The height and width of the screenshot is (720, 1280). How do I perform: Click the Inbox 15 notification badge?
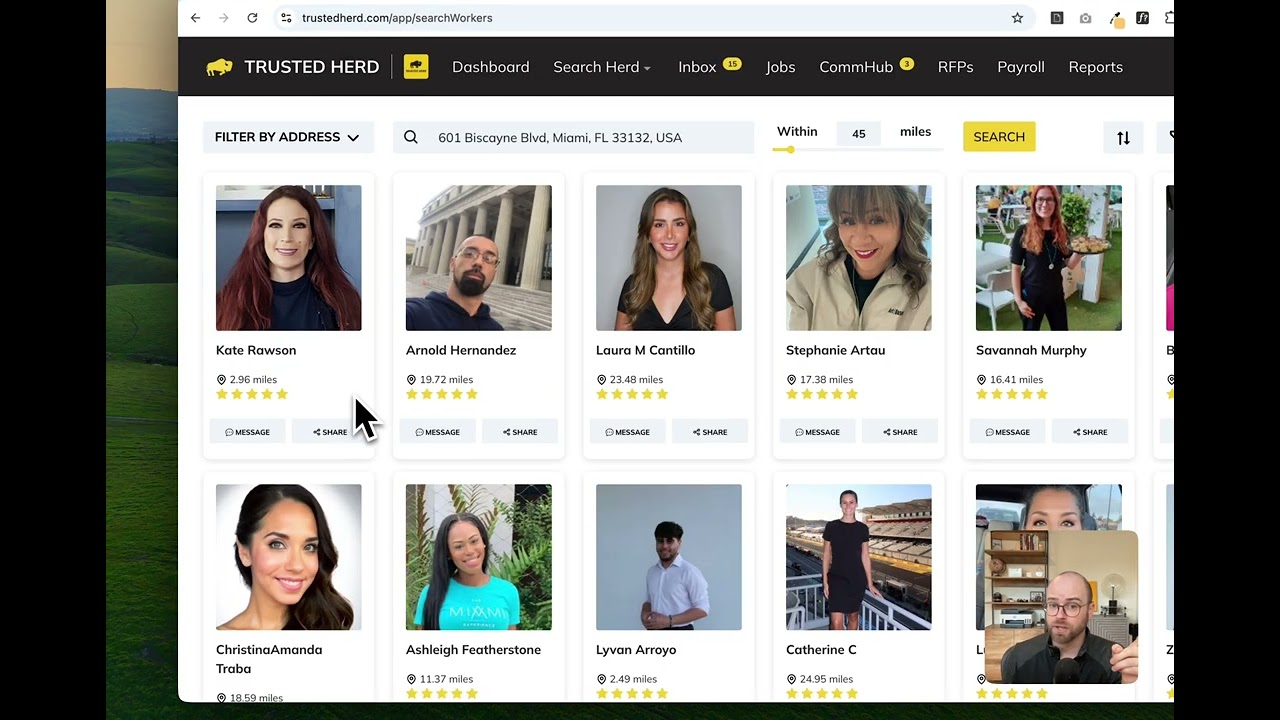tap(732, 63)
